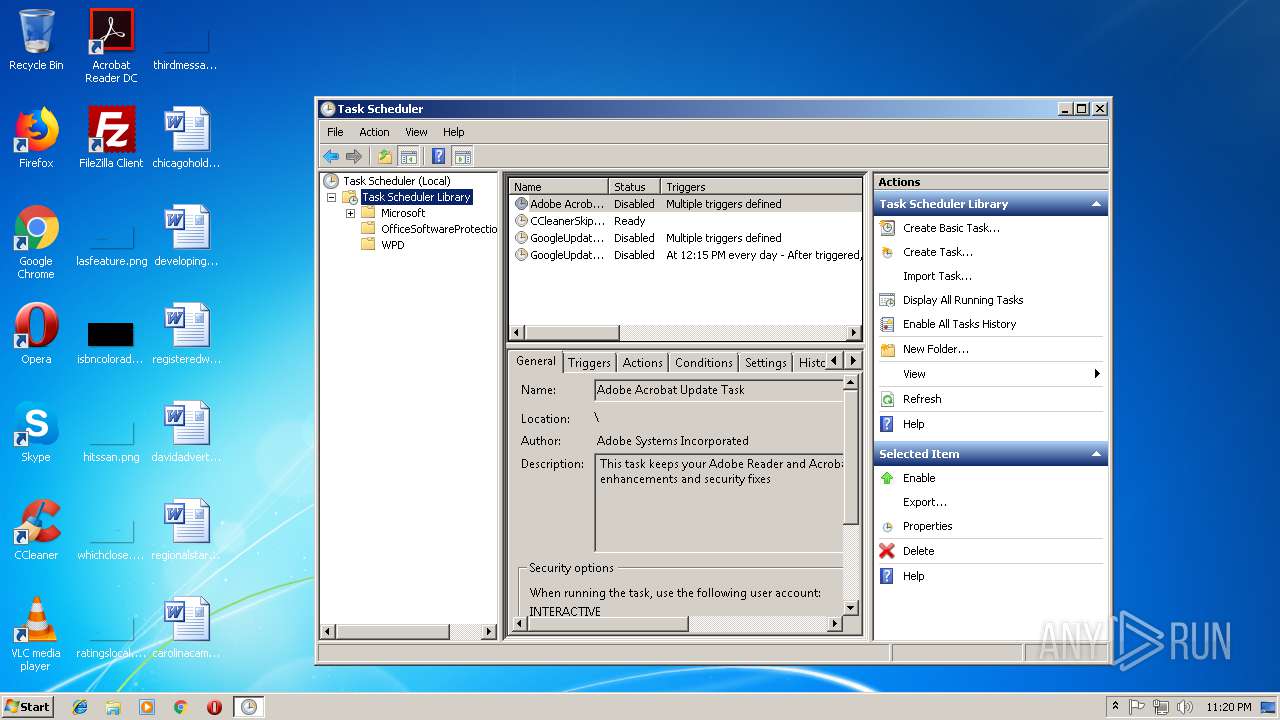
Task: Click Internet Explorer taskbar icon
Action: click(x=80, y=707)
